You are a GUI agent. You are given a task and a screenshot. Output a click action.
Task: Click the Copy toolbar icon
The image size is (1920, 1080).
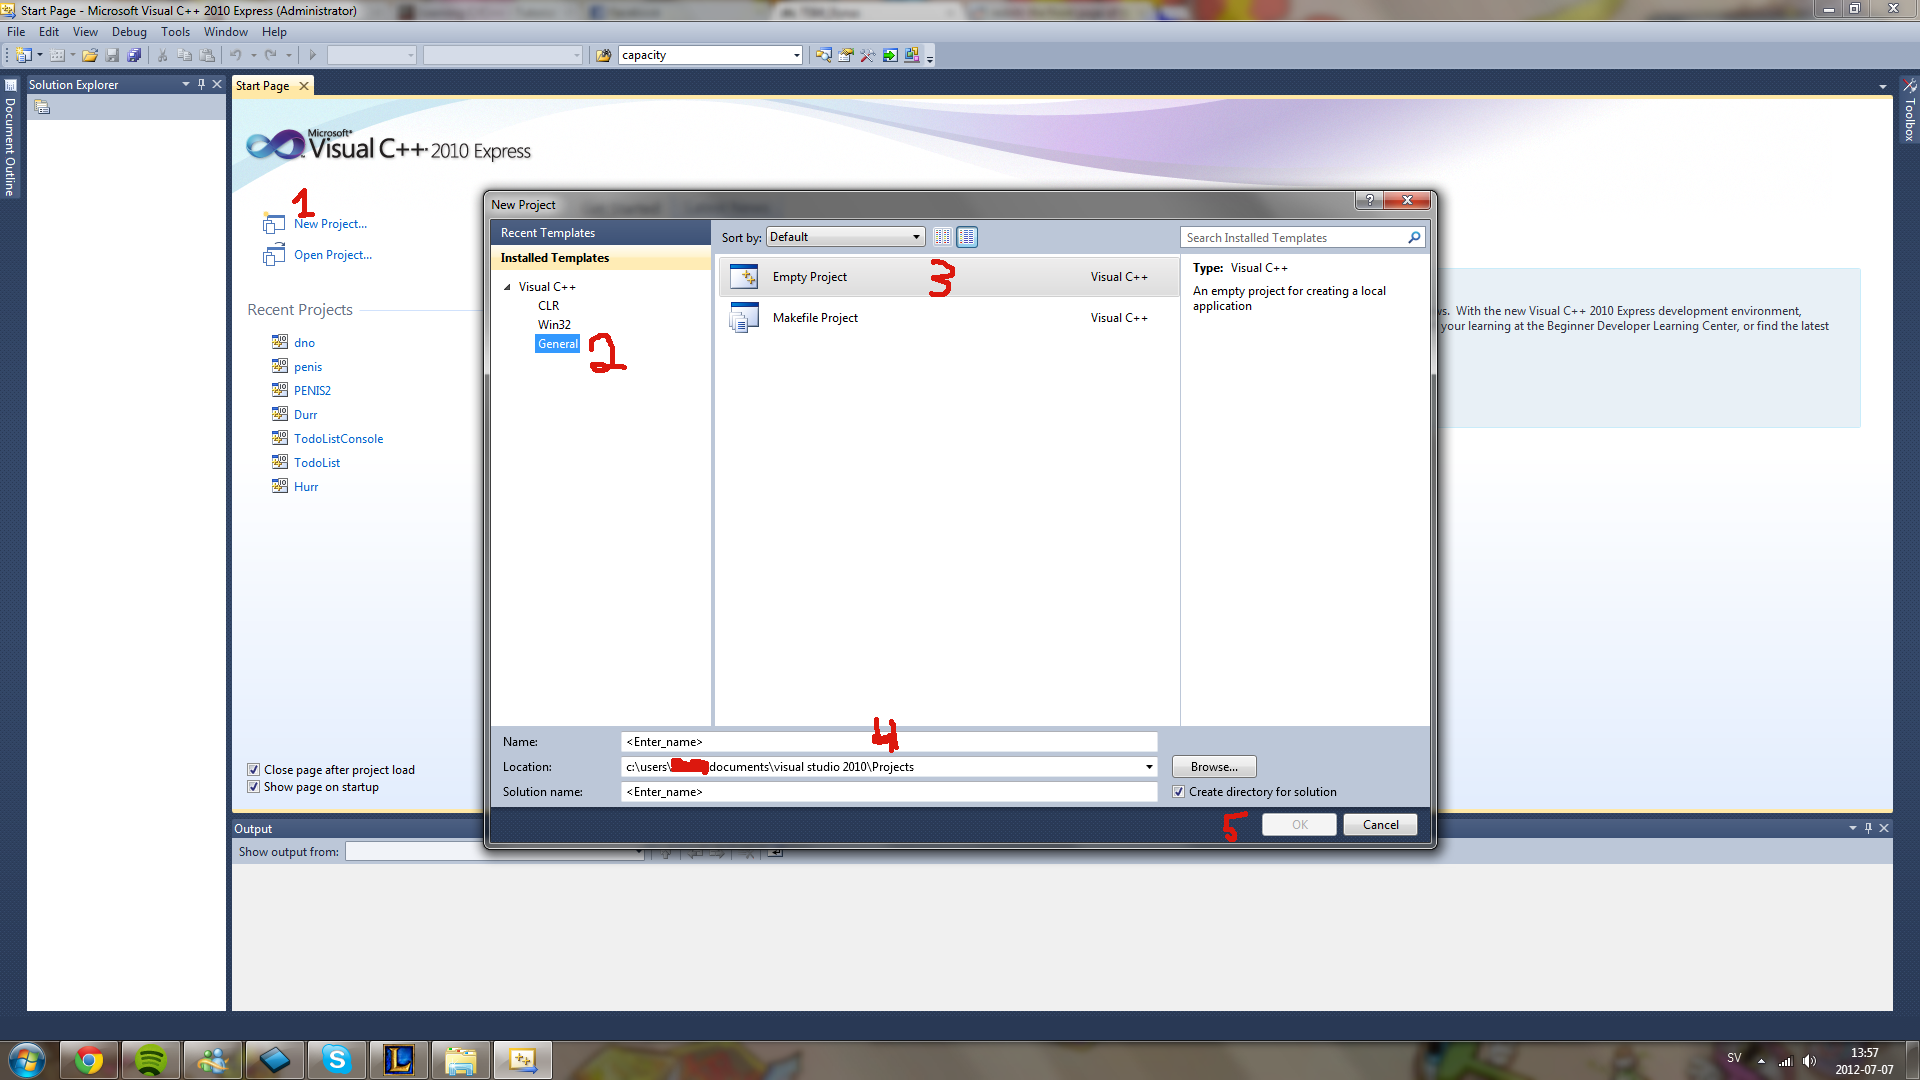point(184,55)
